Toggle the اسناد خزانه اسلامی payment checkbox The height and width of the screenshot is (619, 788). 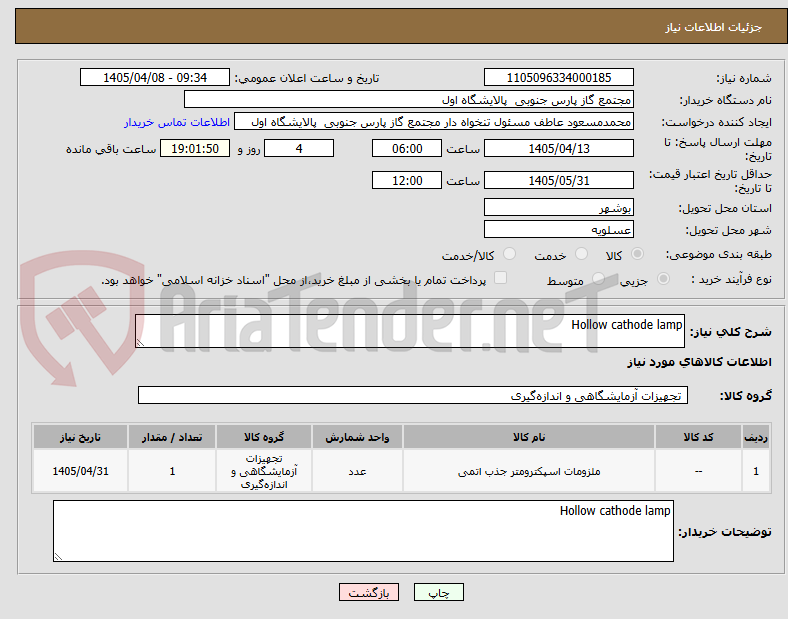[500, 278]
